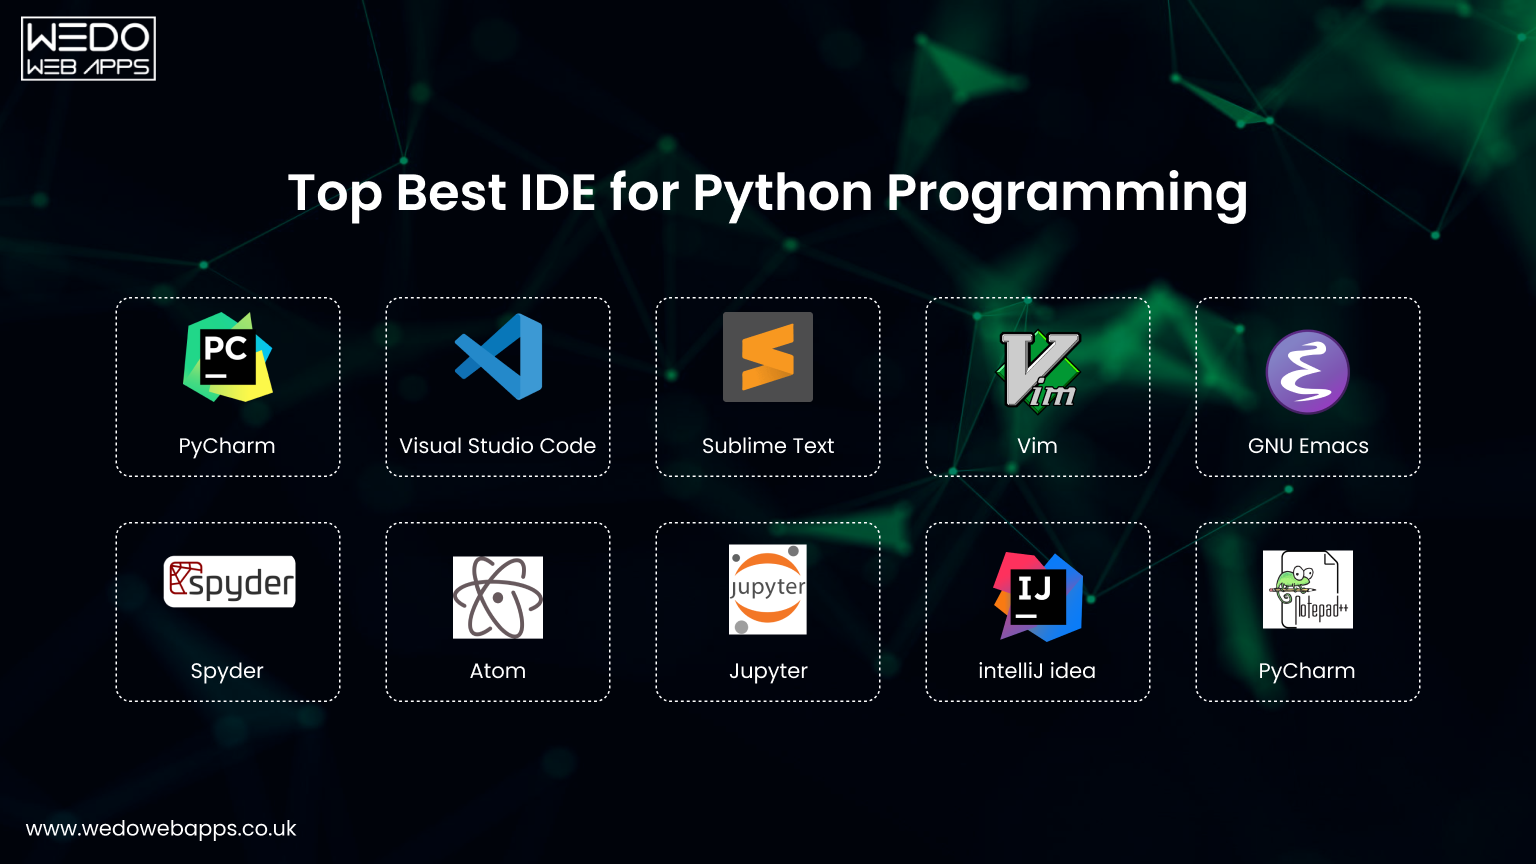Image resolution: width=1536 pixels, height=864 pixels.
Task: Click the "Top Best IDE for Python Programming" heading
Action: (768, 193)
